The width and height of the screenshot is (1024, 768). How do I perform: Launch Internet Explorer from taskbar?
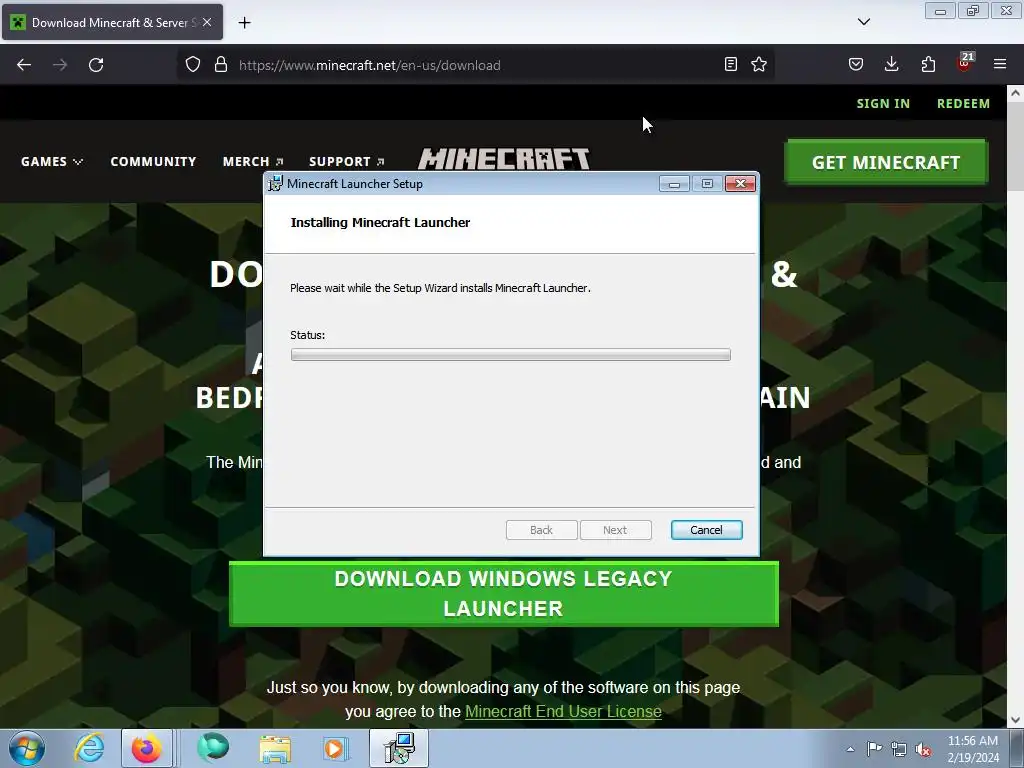click(89, 748)
